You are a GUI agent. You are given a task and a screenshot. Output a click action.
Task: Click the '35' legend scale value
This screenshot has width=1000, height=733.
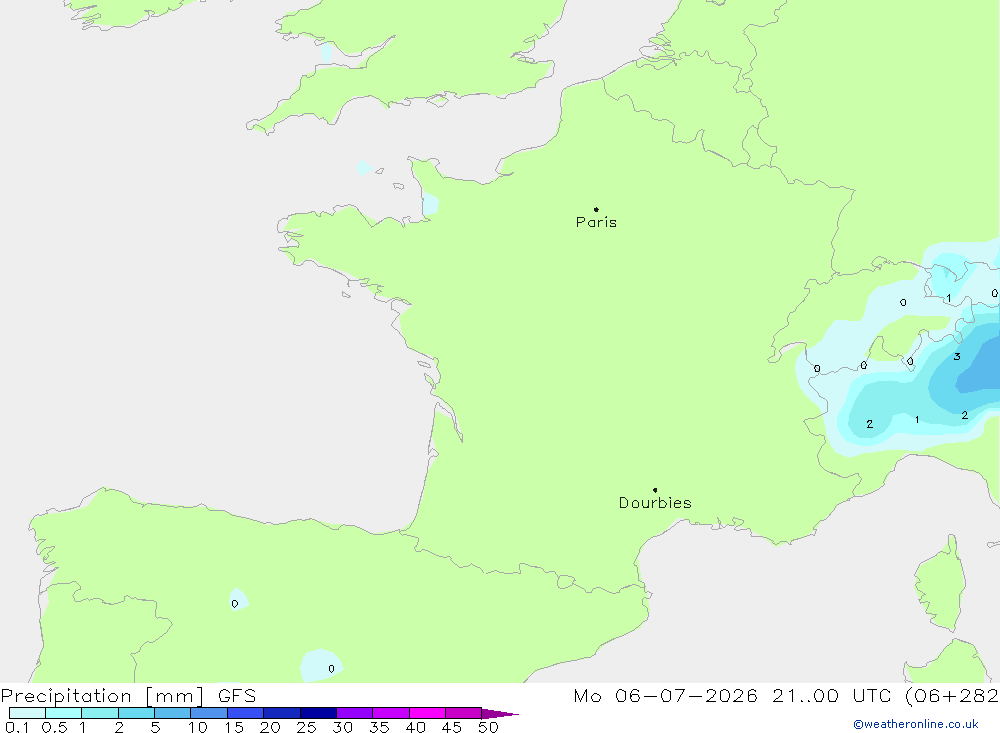(x=379, y=727)
